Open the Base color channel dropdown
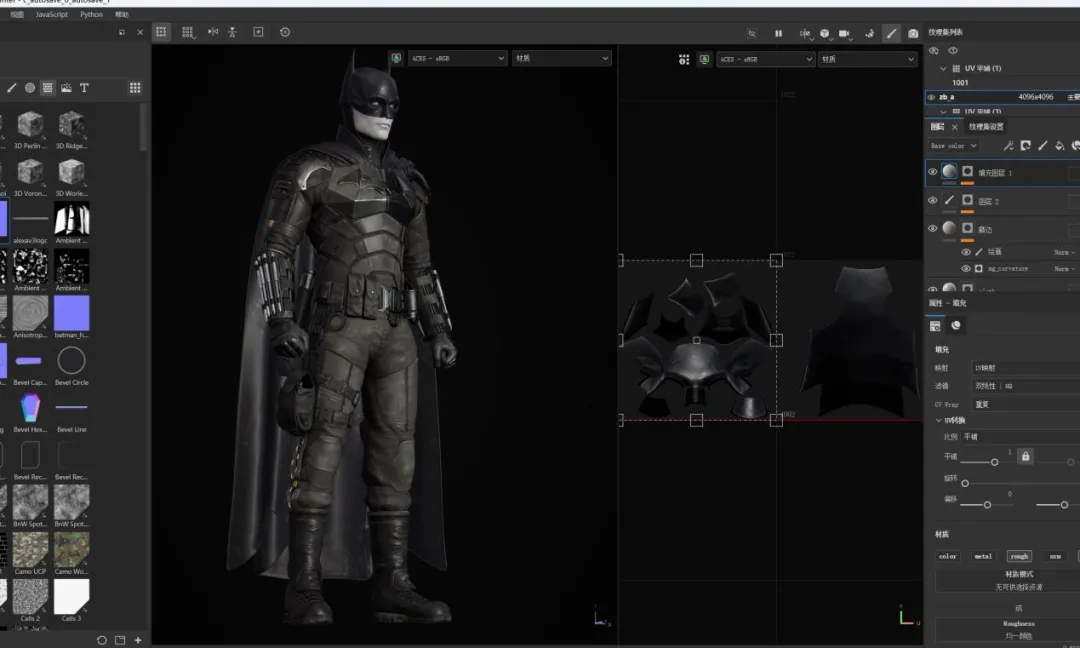 (954, 146)
